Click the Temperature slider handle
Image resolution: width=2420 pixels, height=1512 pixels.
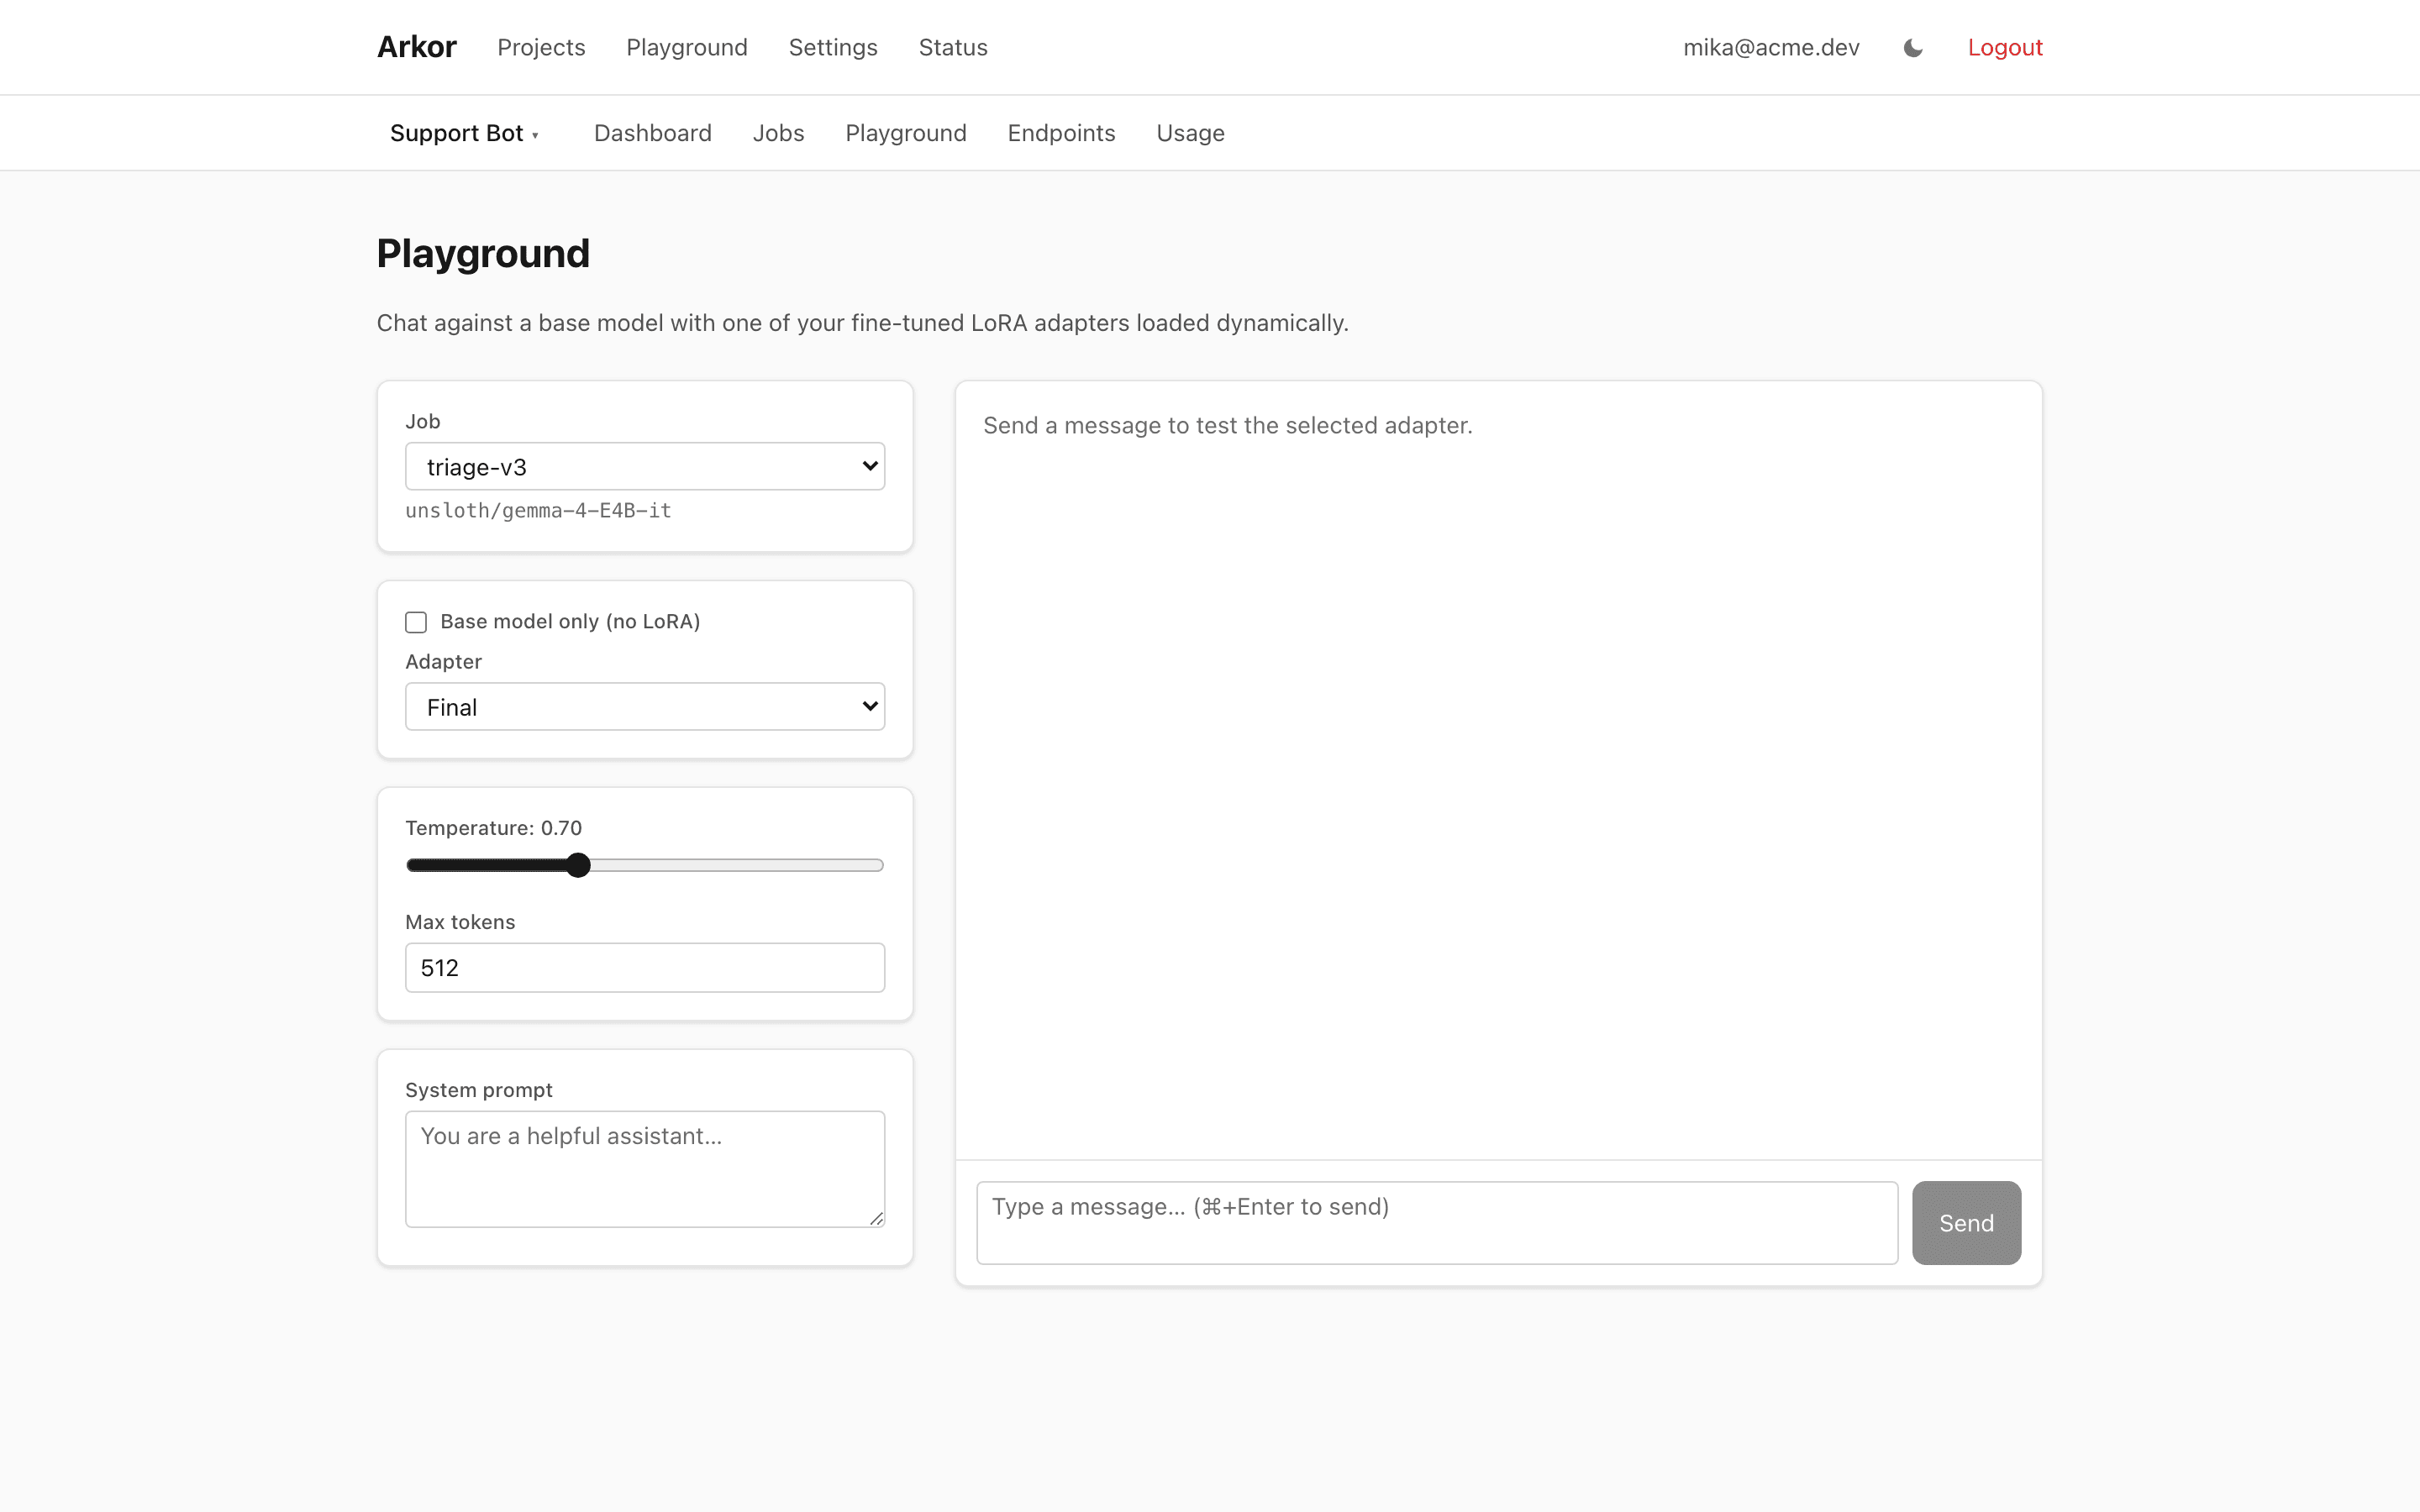(x=578, y=865)
